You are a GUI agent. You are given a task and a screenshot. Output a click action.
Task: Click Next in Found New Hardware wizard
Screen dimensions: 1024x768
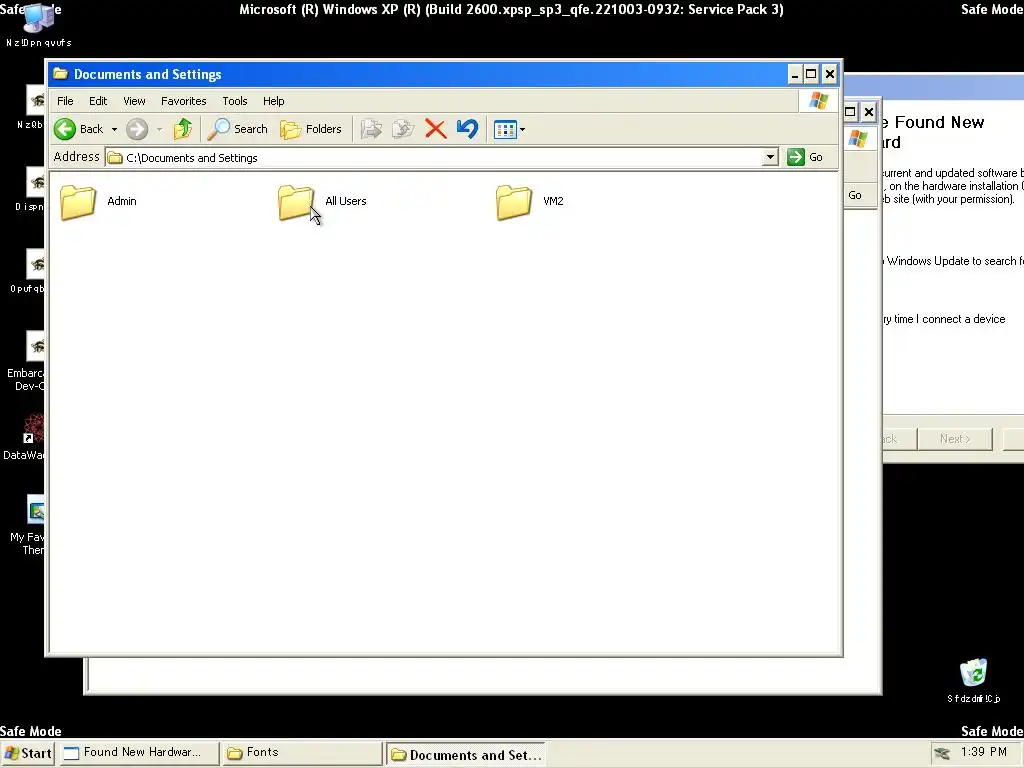(x=955, y=439)
